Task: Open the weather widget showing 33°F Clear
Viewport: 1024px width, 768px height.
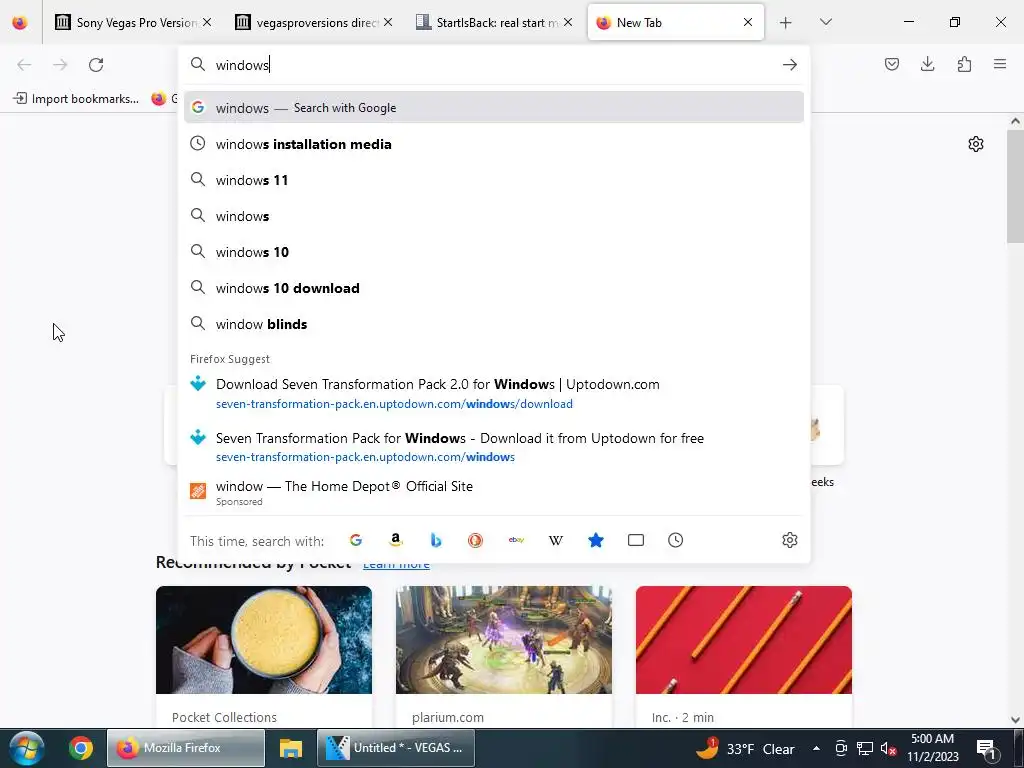Action: (746, 748)
